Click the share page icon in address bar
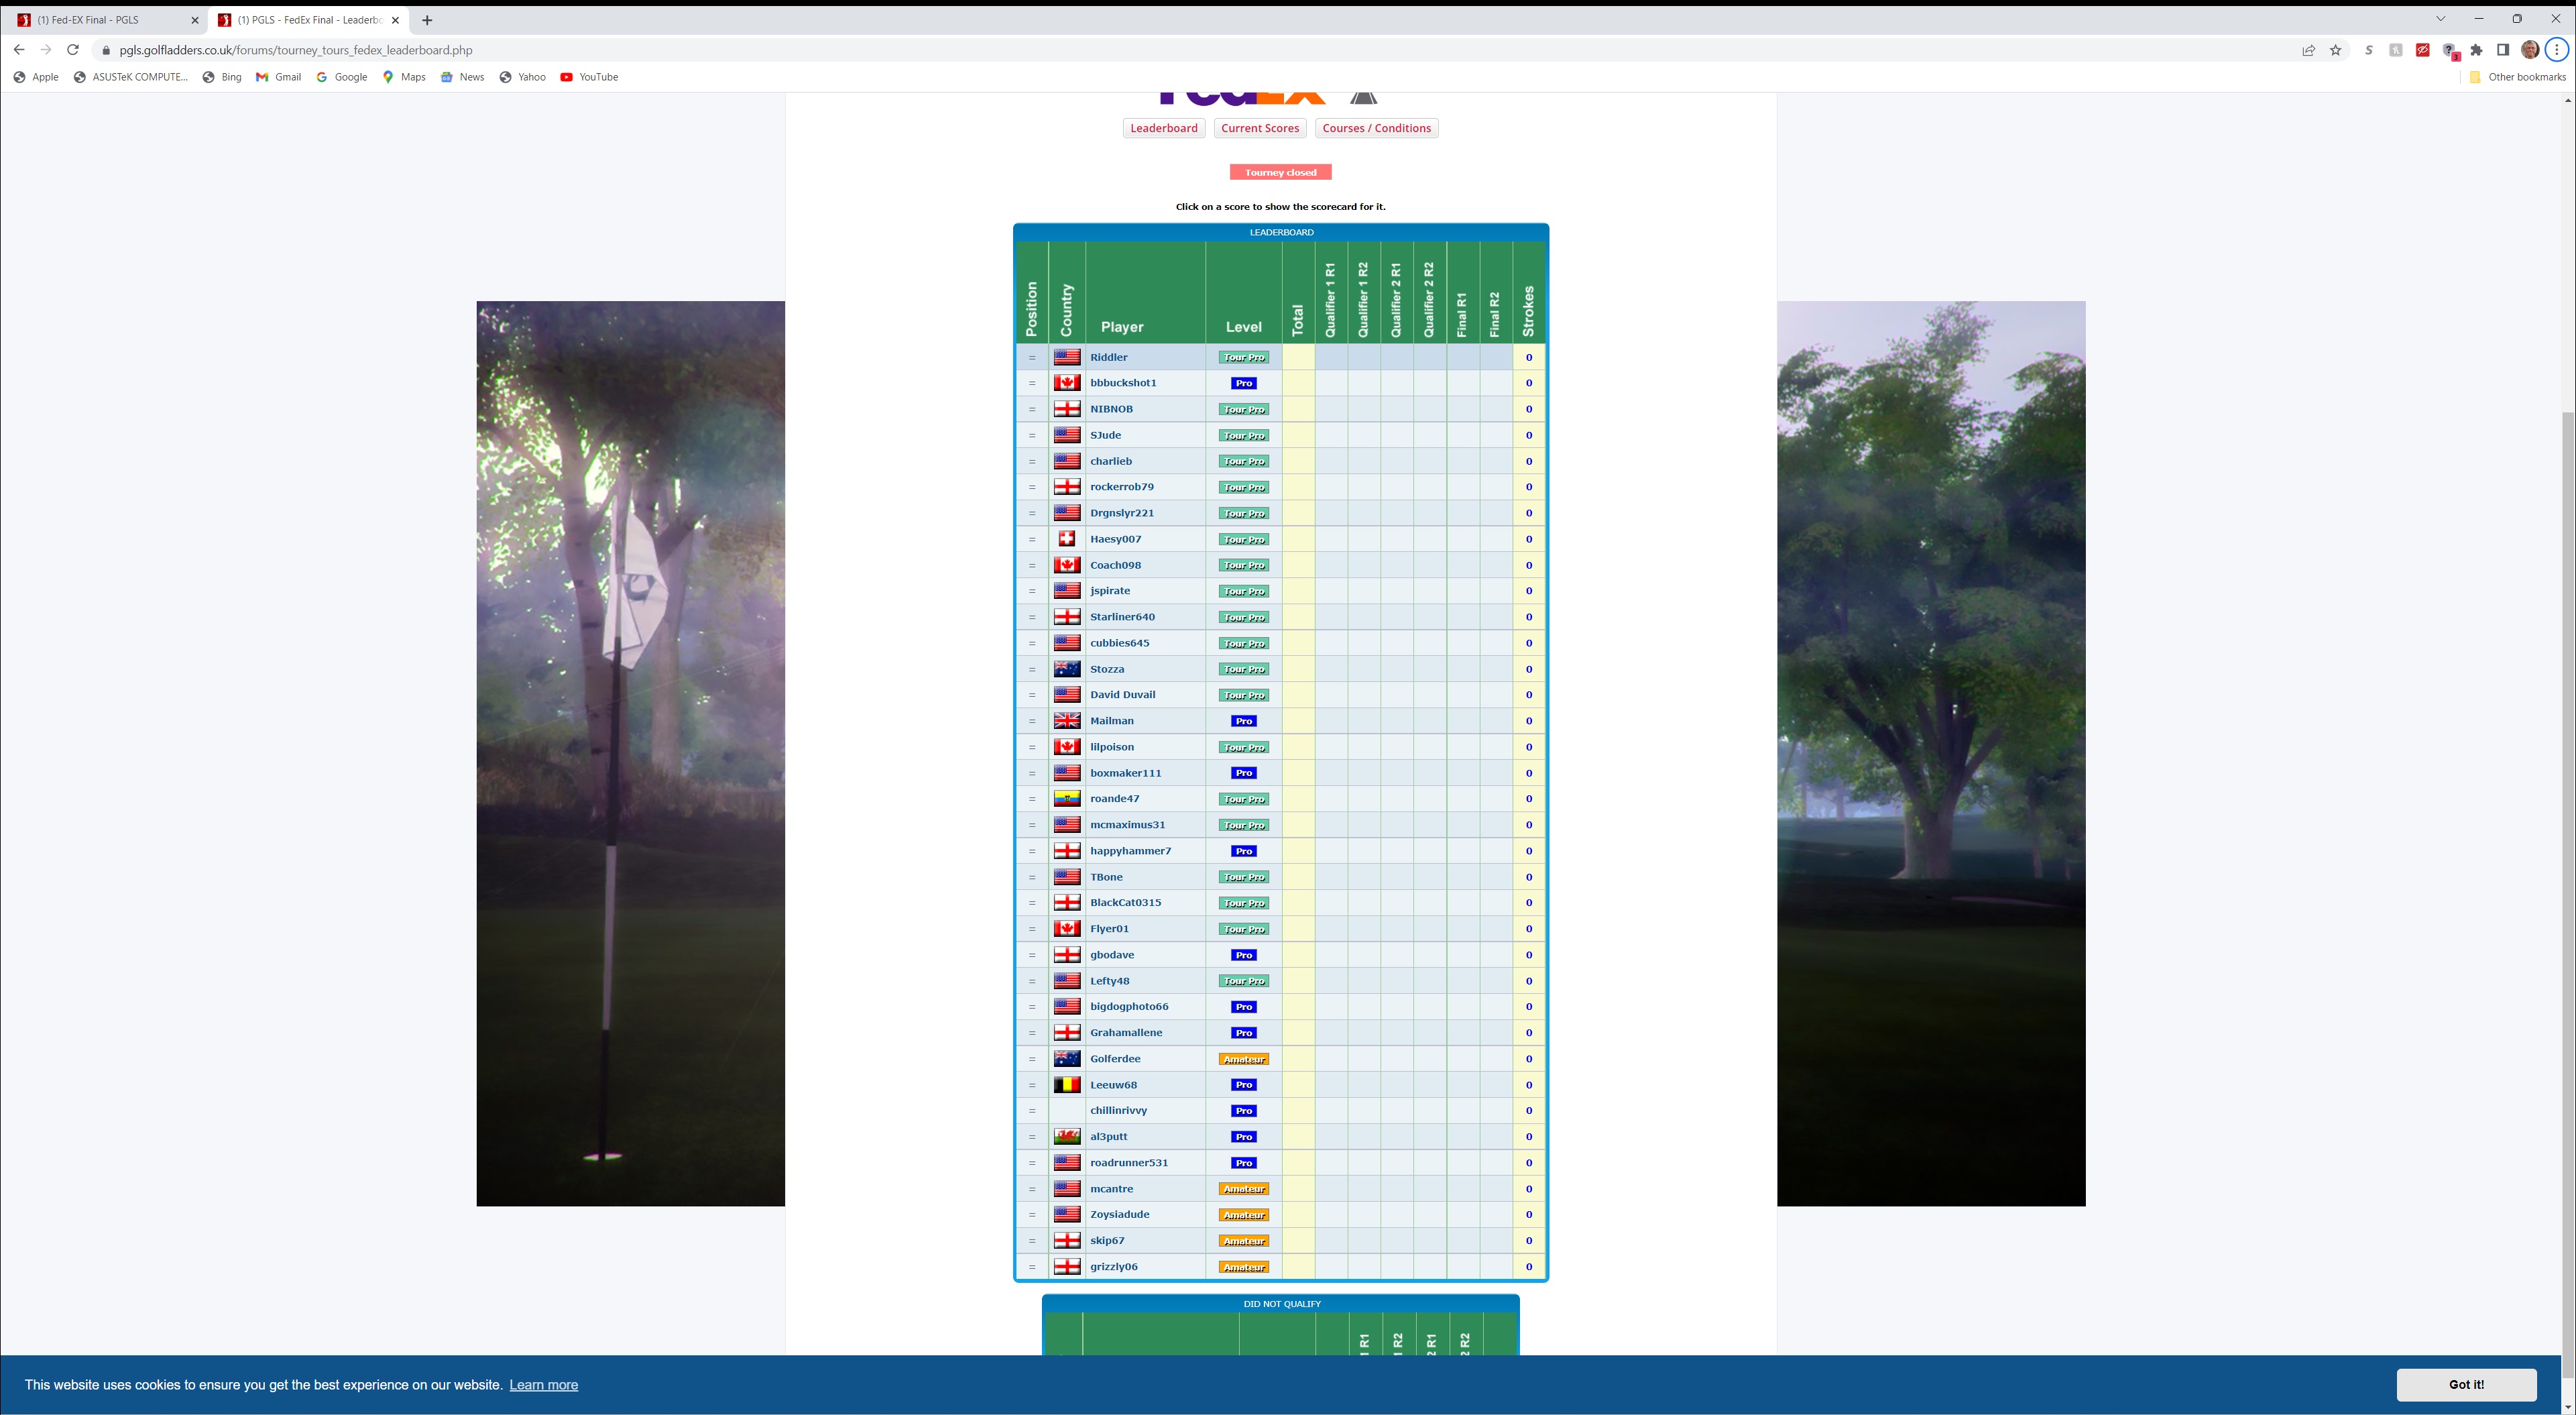 [x=2308, y=50]
